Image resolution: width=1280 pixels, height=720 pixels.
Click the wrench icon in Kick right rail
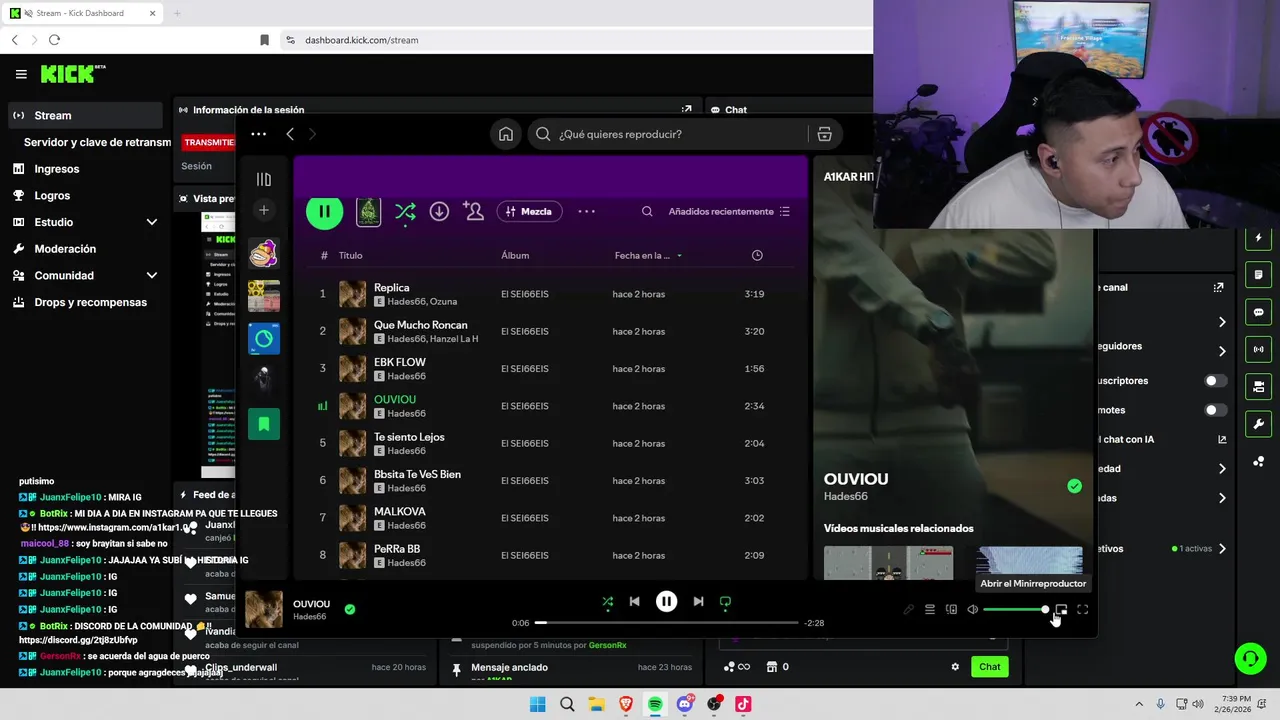tap(1258, 424)
